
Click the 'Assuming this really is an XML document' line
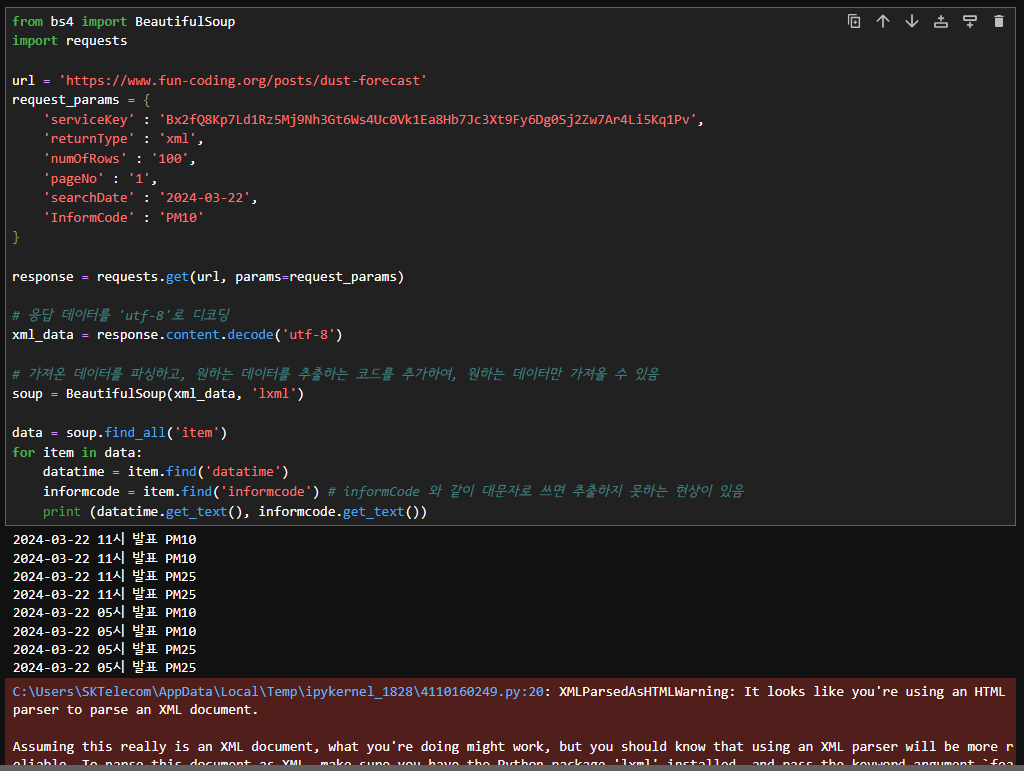click(x=514, y=746)
